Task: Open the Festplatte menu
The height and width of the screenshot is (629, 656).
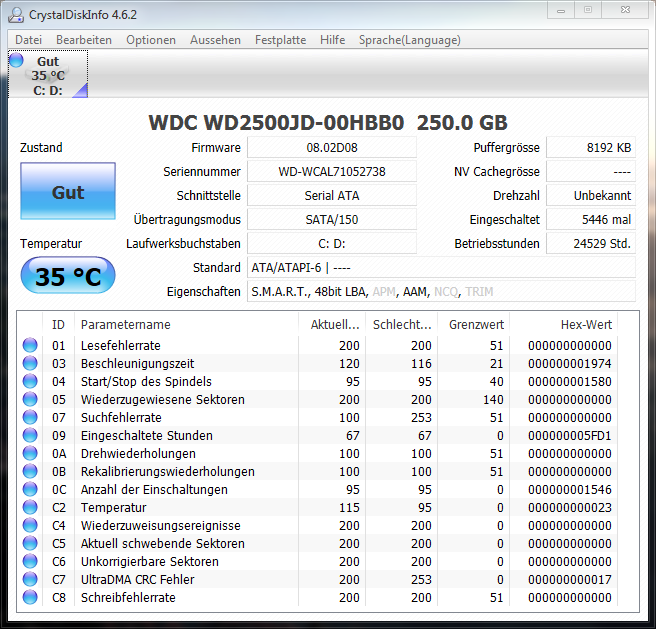Action: 280,40
